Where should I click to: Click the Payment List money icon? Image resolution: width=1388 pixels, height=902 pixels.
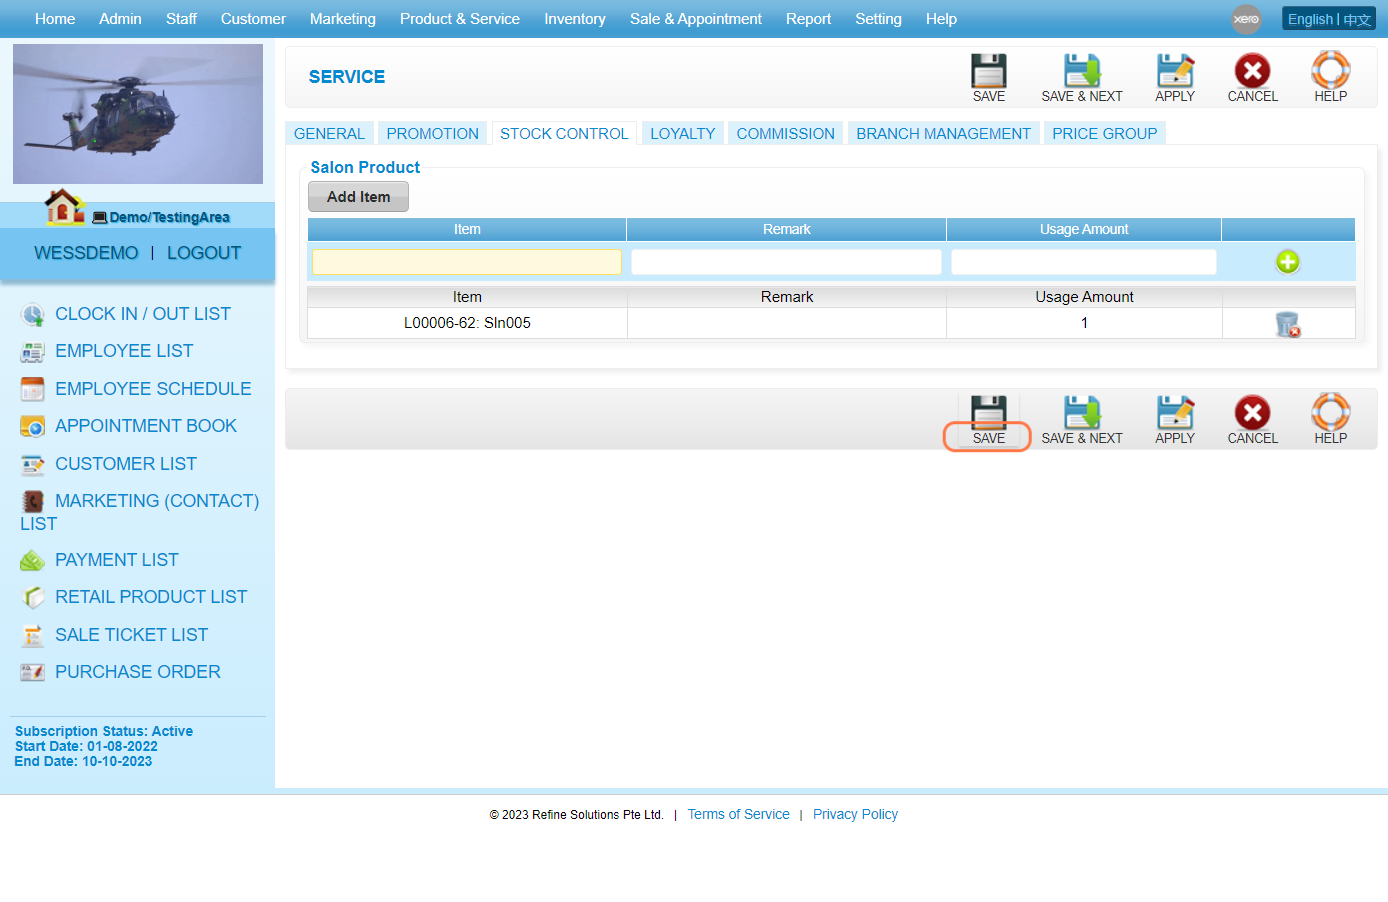tap(33, 561)
